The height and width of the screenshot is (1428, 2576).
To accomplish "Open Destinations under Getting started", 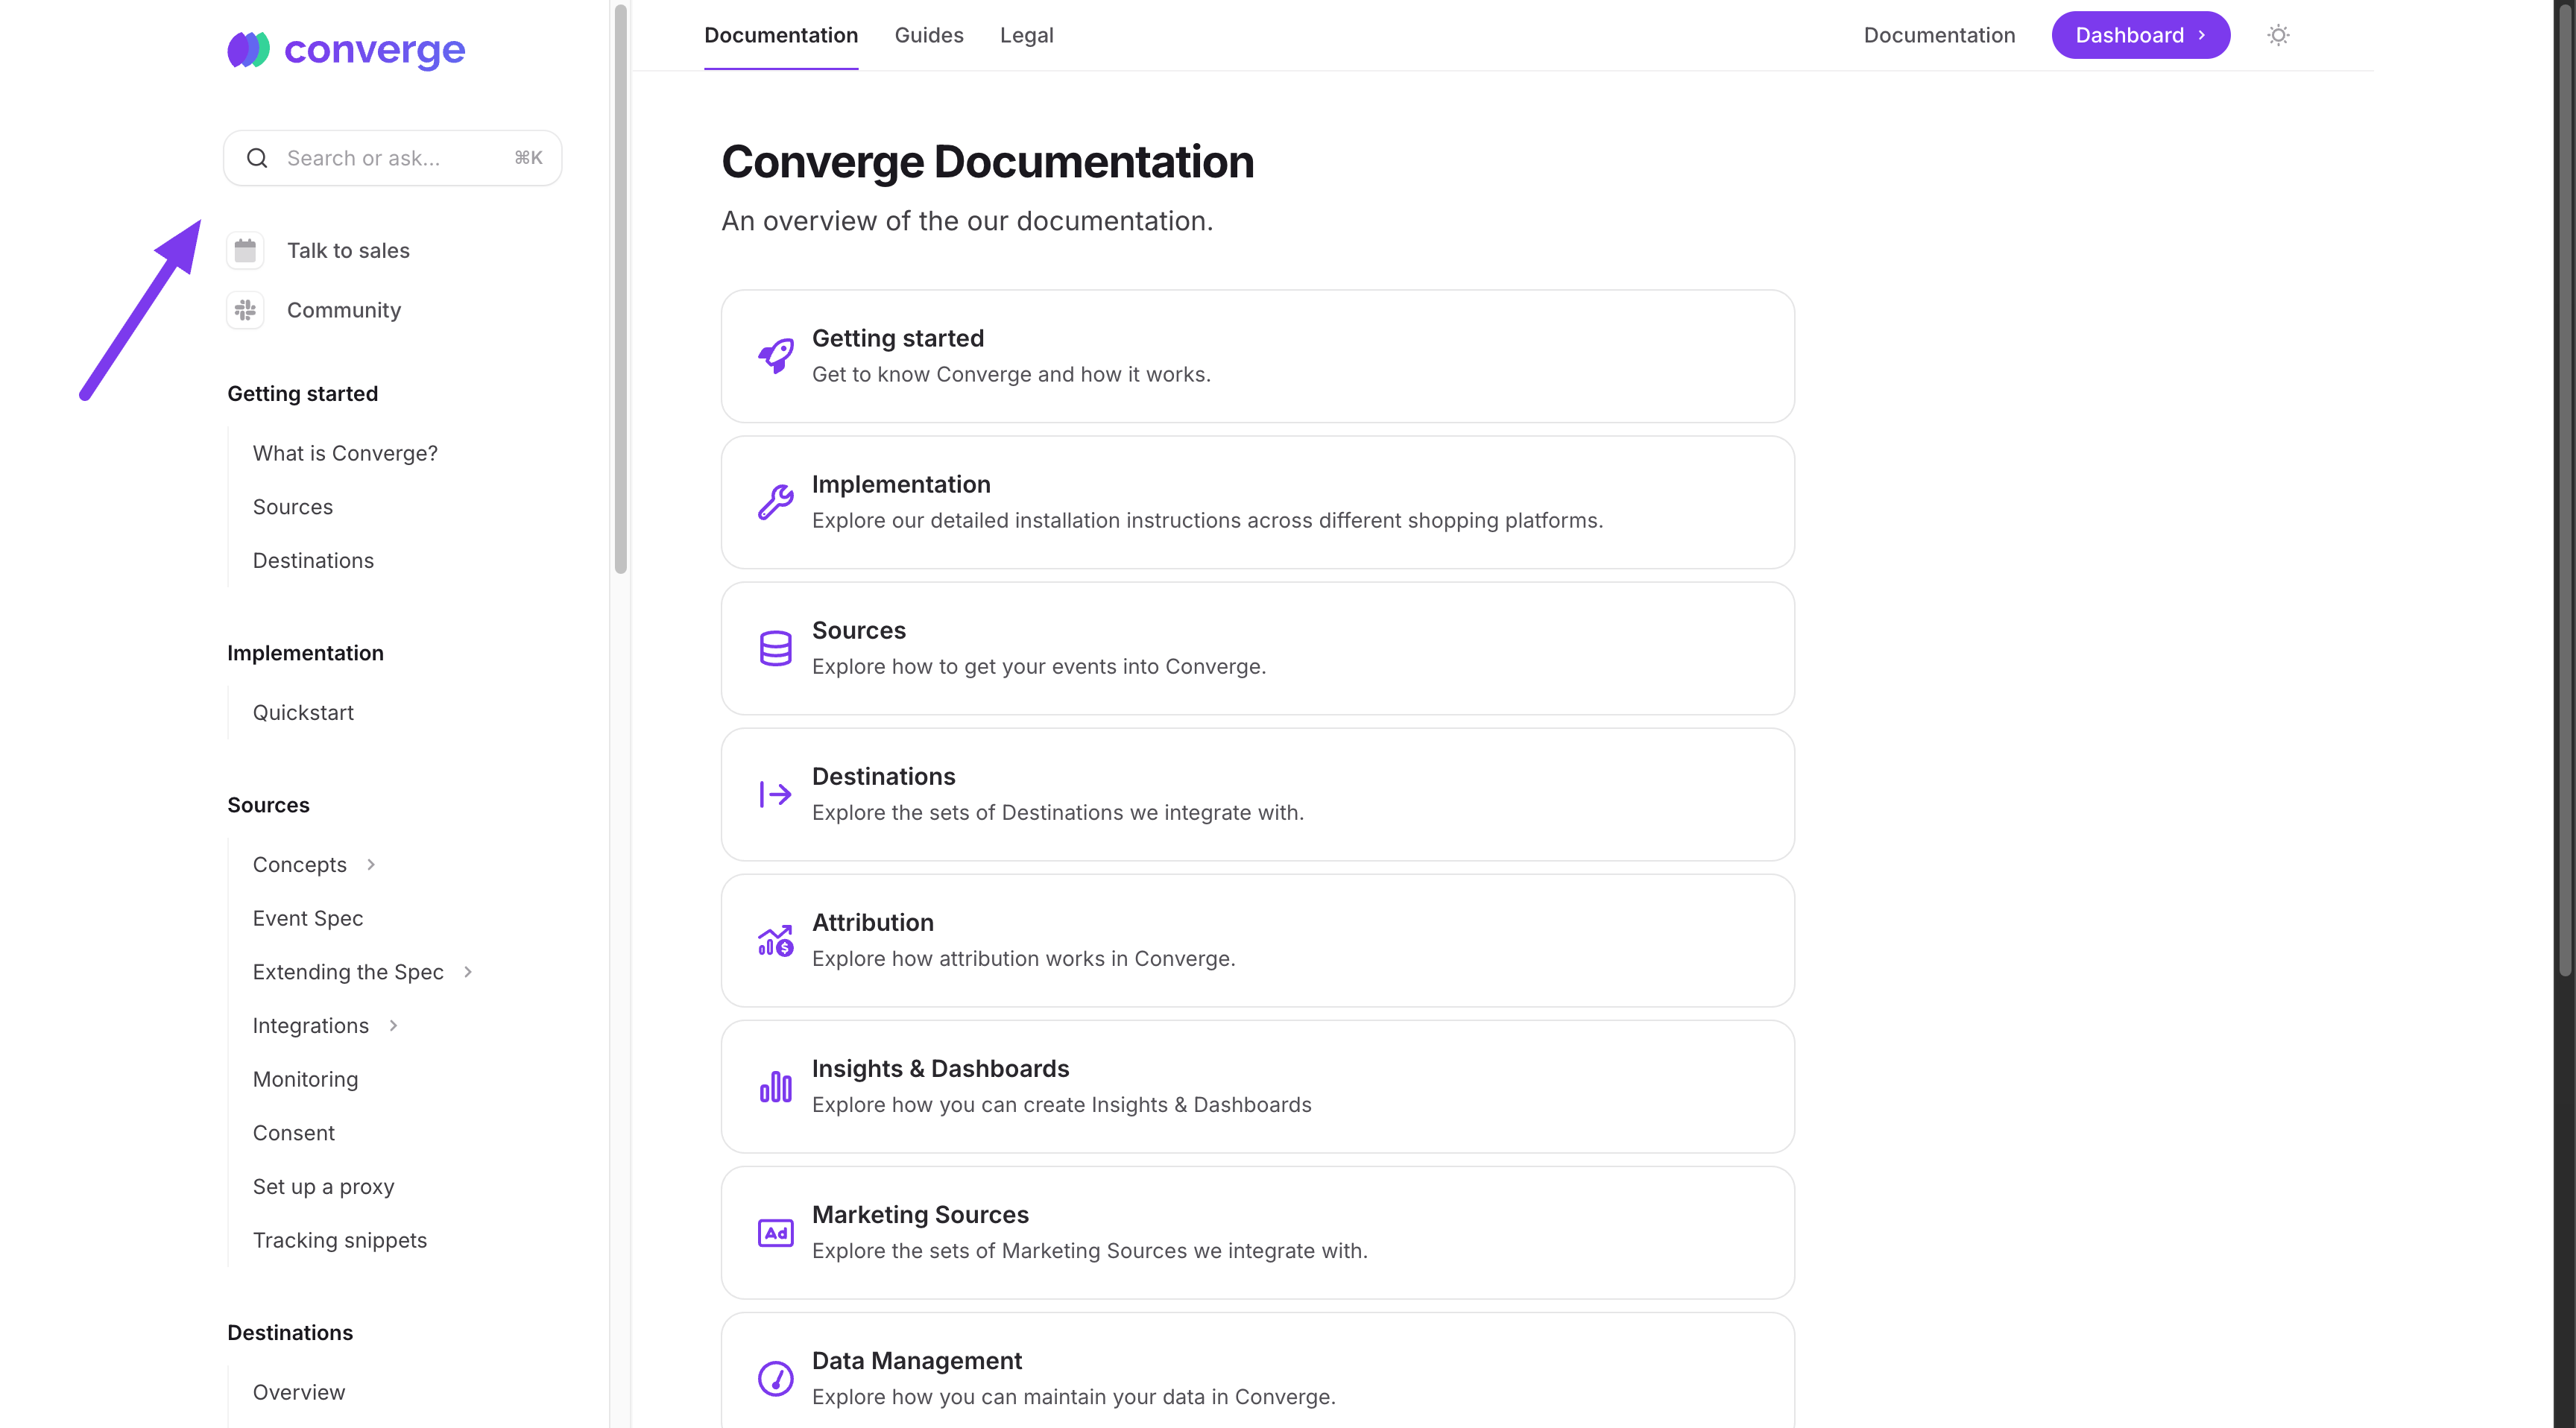I will (x=313, y=560).
